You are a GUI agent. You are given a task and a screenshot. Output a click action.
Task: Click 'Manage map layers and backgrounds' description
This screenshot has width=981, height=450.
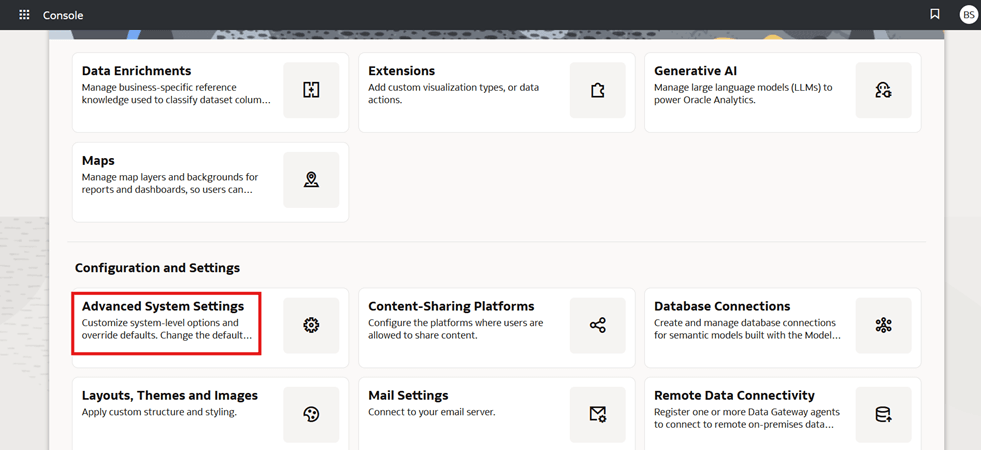point(170,183)
